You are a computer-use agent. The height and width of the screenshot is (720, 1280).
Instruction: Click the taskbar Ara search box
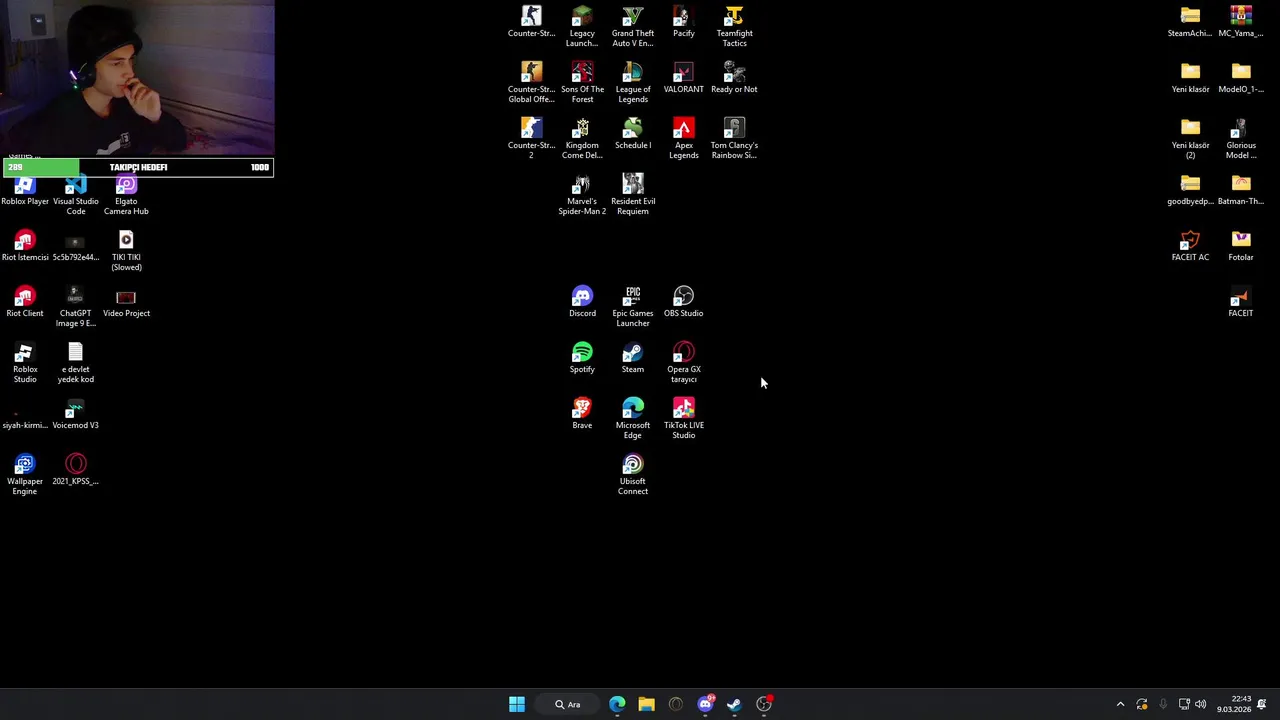[568, 704]
